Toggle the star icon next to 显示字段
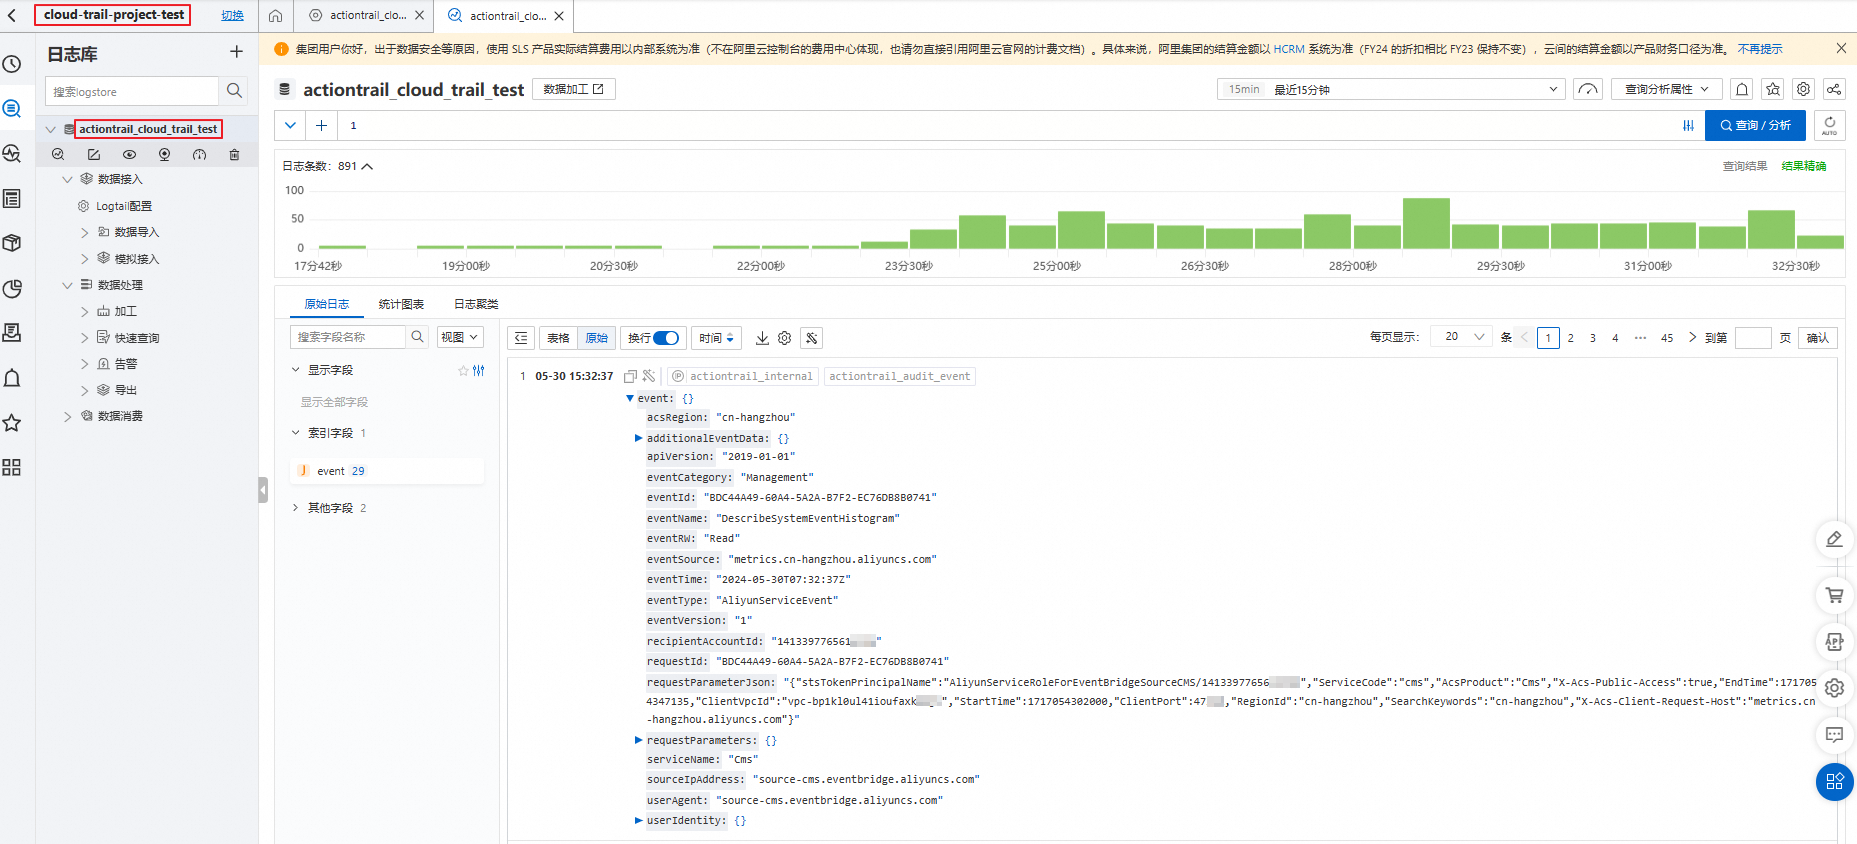The height and width of the screenshot is (844, 1857). coord(463,370)
